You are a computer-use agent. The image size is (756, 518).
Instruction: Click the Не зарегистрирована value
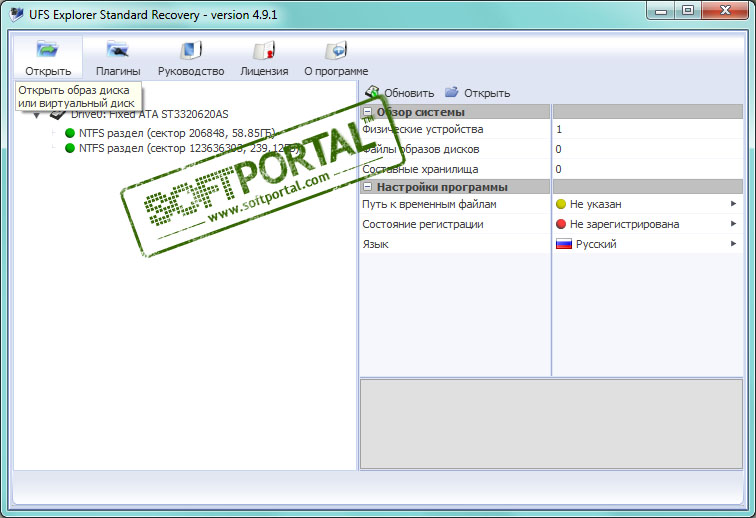click(x=624, y=224)
